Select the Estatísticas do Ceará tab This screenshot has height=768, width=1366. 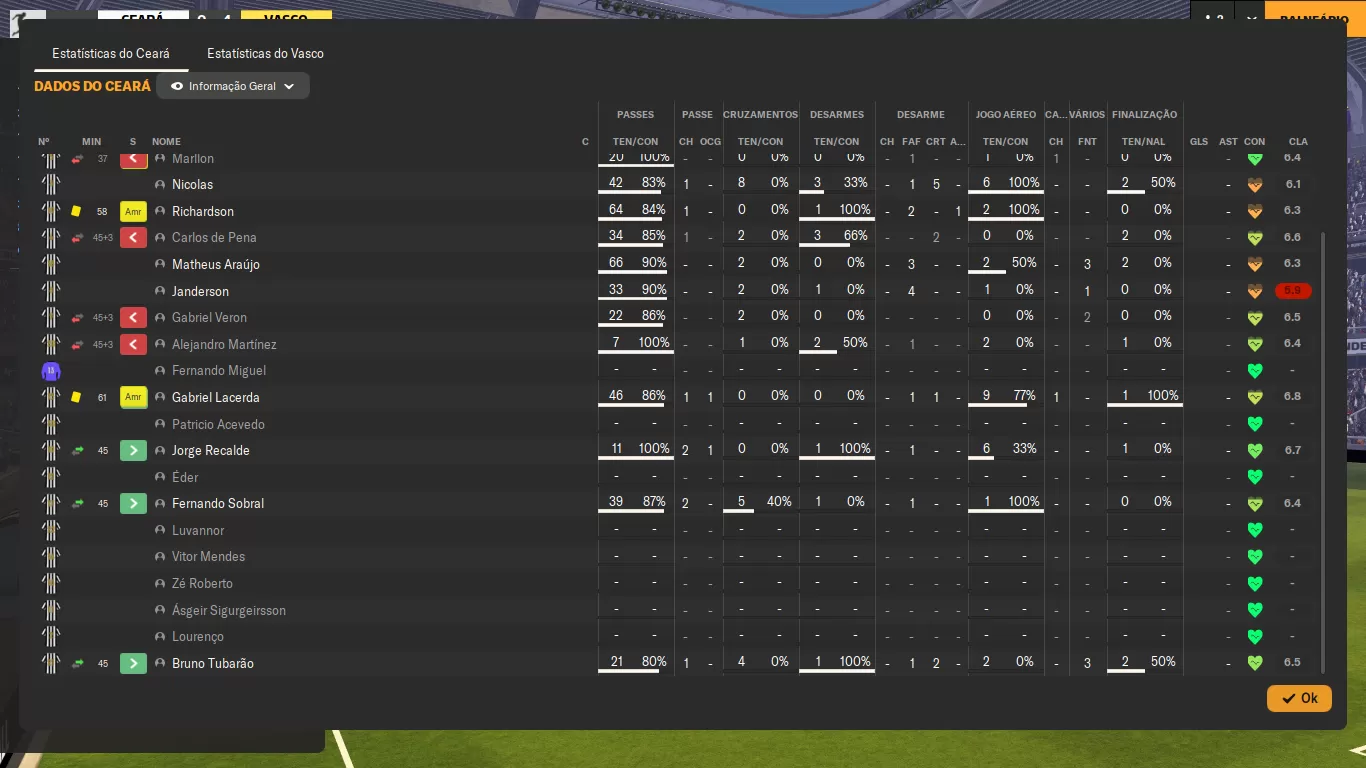111,53
